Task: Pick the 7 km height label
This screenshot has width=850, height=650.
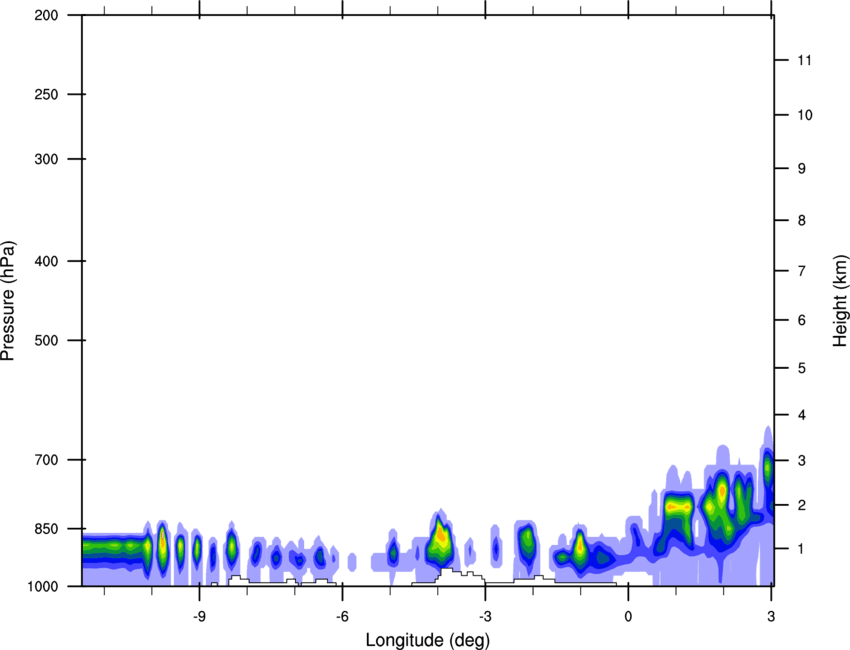Action: pyautogui.click(x=802, y=271)
